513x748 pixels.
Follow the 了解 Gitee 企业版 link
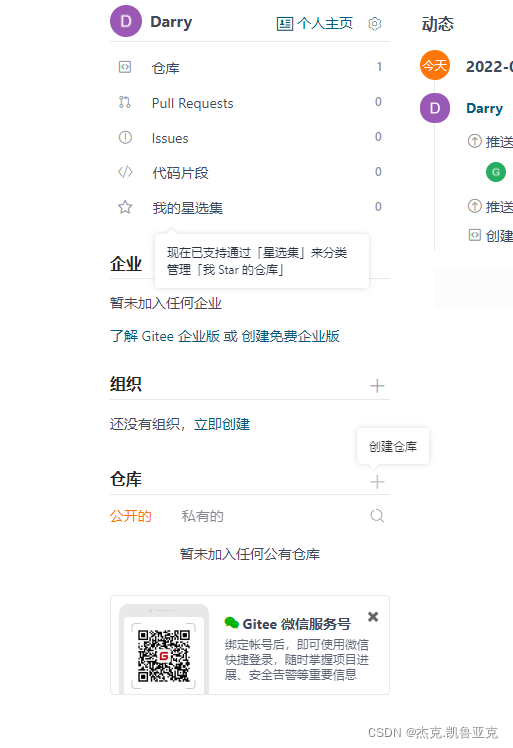[x=165, y=336]
